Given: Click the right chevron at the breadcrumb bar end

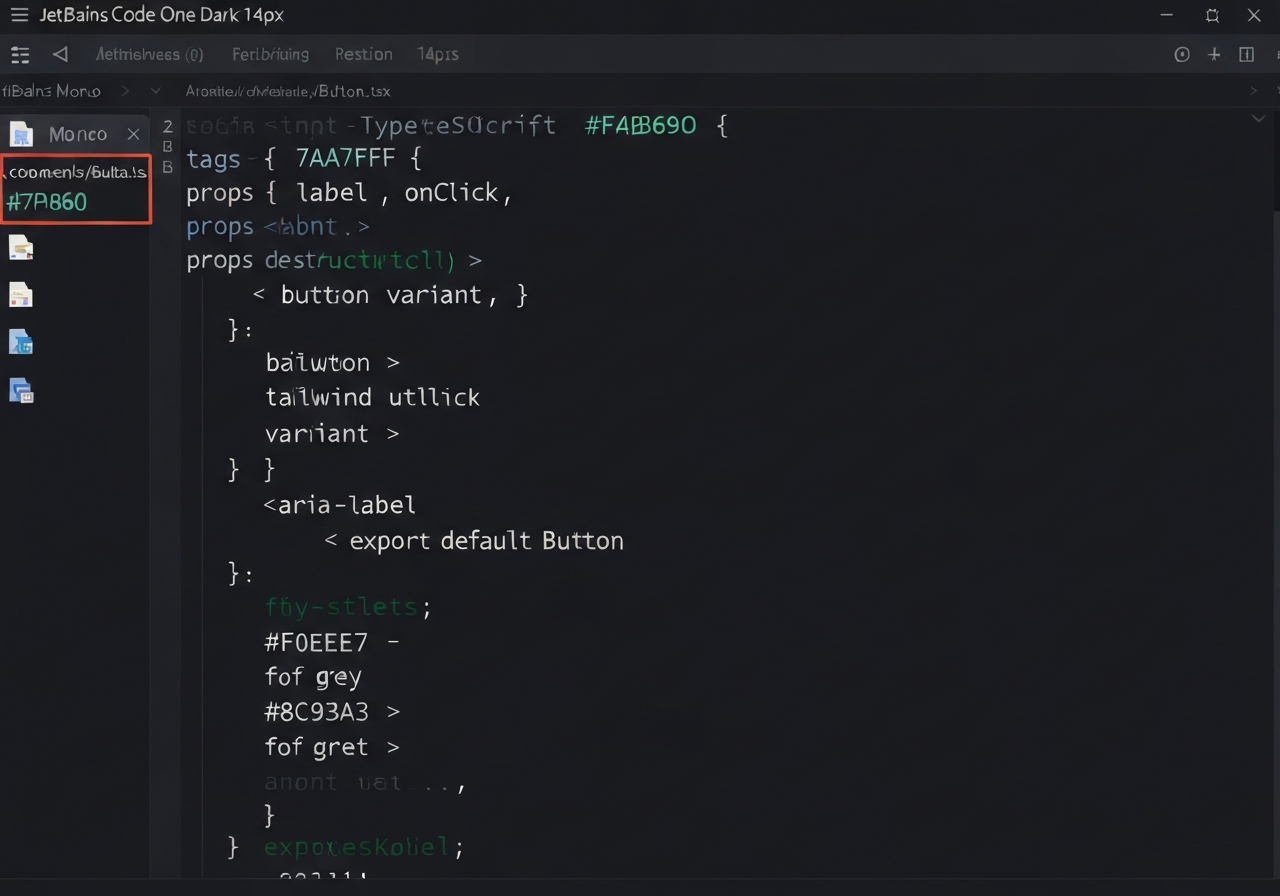Looking at the screenshot, I should click(x=1254, y=91).
